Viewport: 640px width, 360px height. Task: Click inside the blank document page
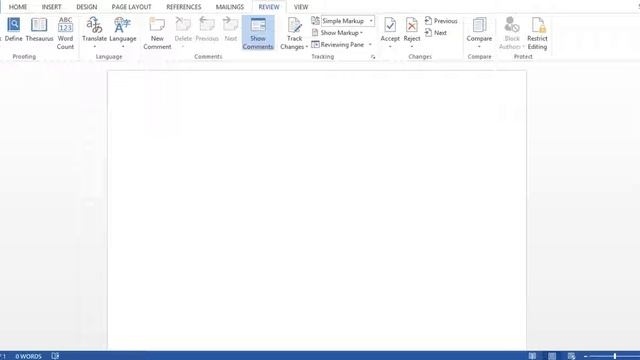click(x=317, y=210)
